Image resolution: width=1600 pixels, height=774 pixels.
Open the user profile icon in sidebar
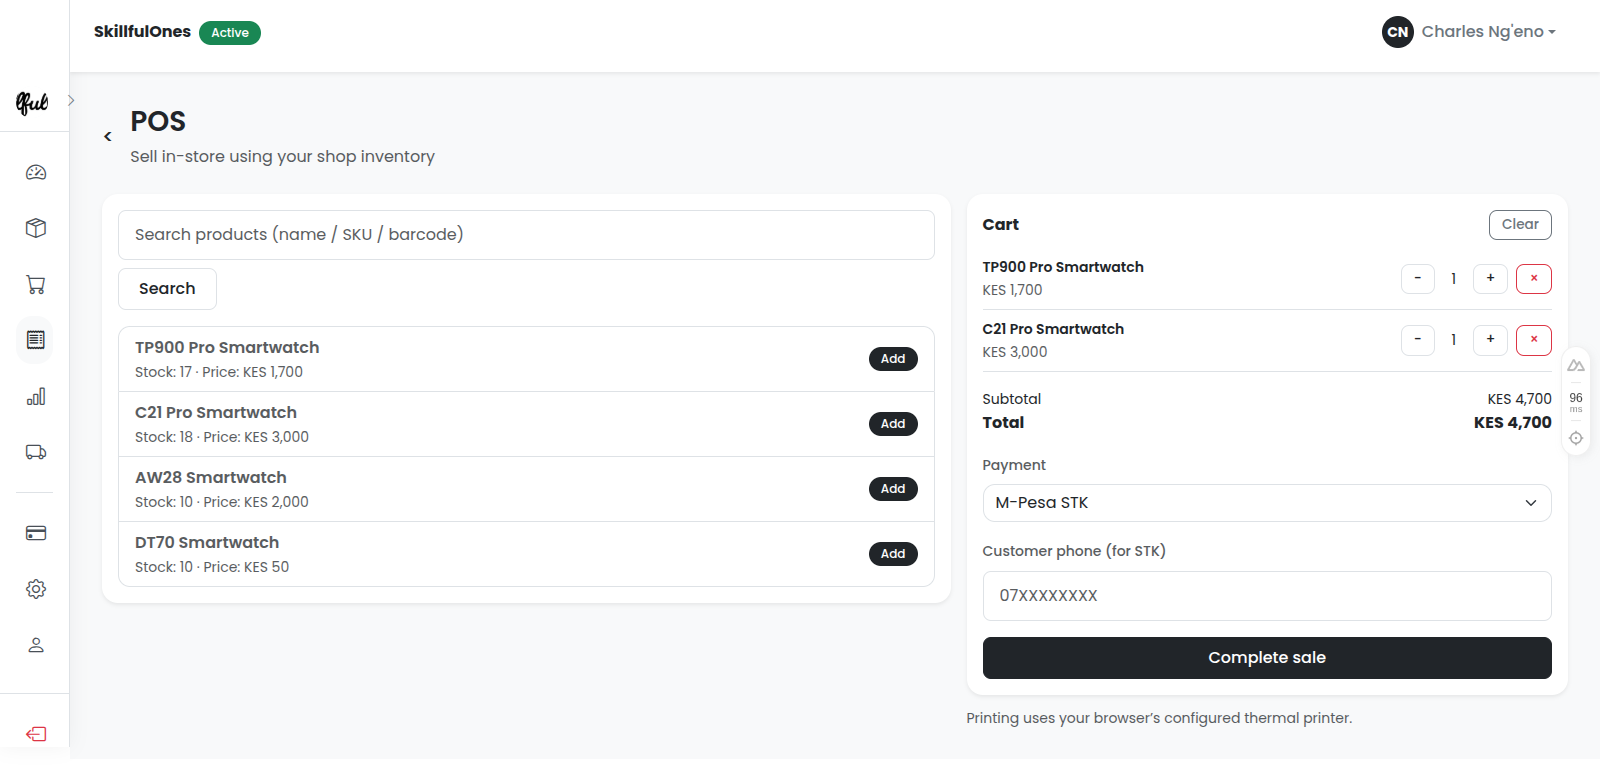point(36,645)
